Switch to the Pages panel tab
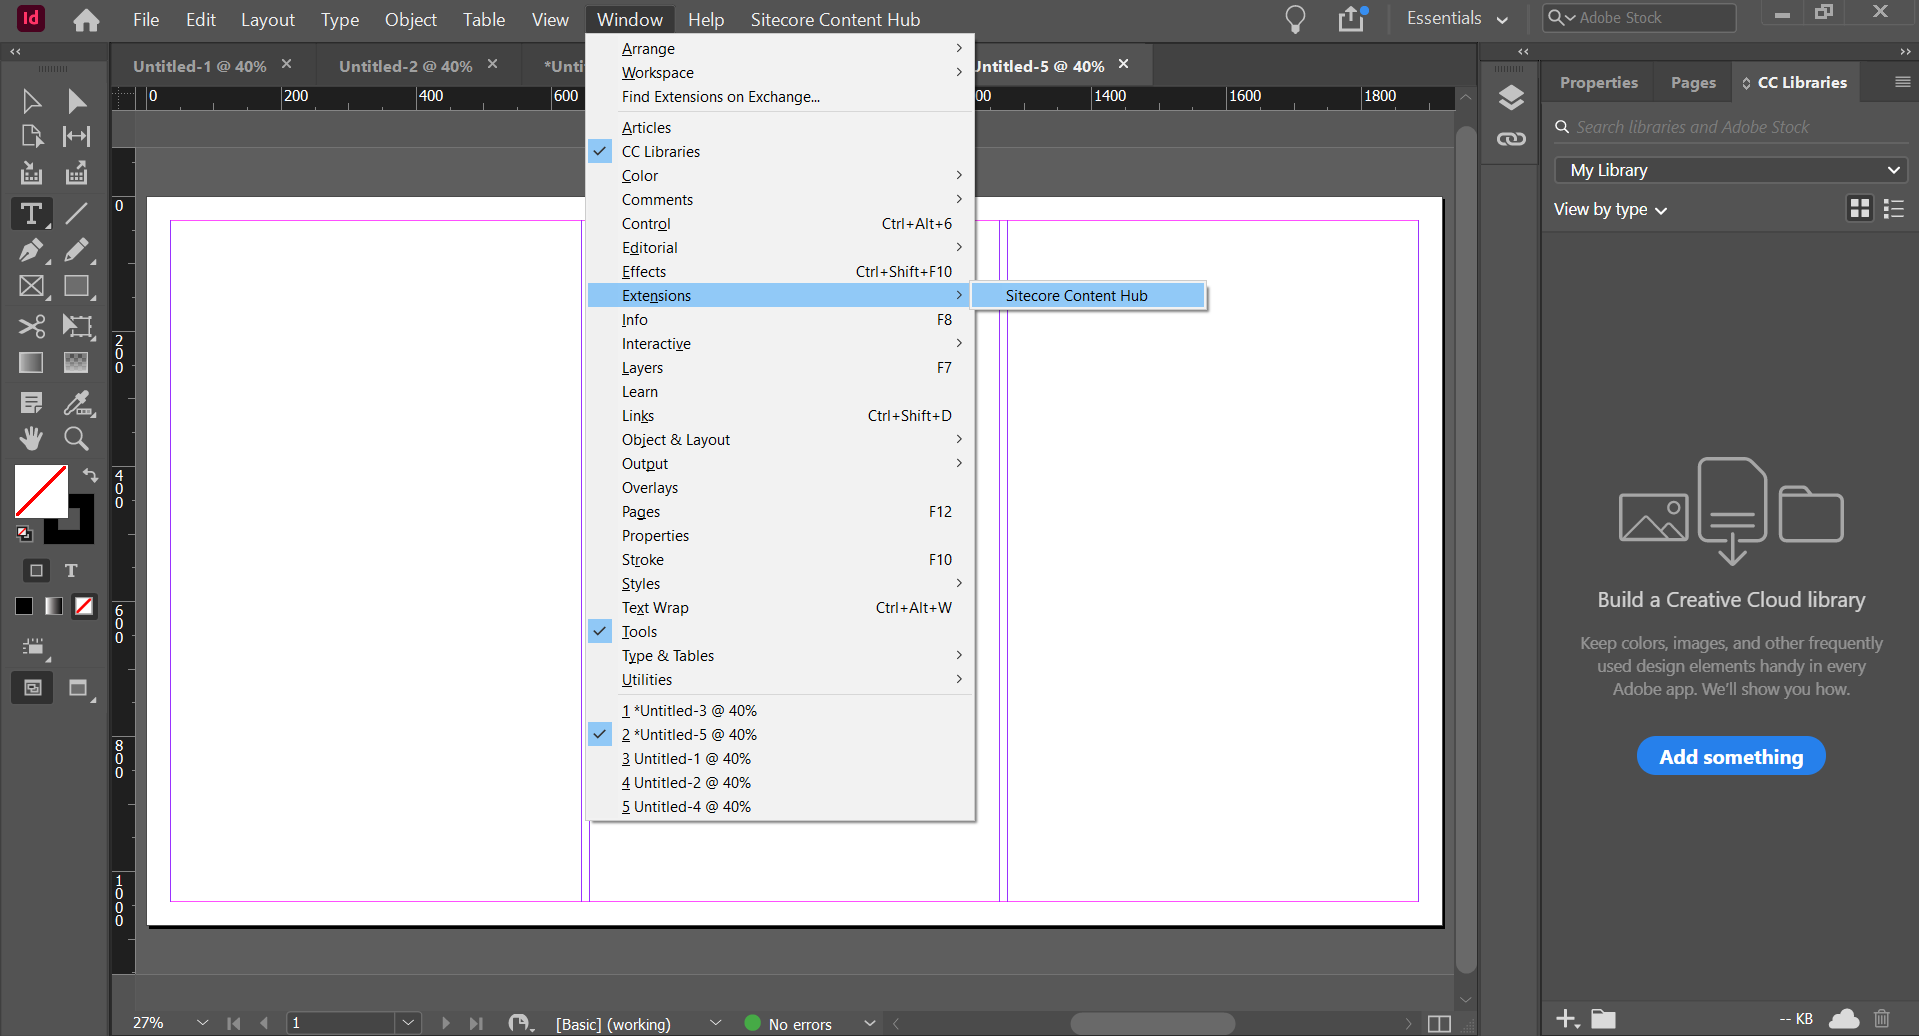The image size is (1919, 1036). pos(1692,82)
